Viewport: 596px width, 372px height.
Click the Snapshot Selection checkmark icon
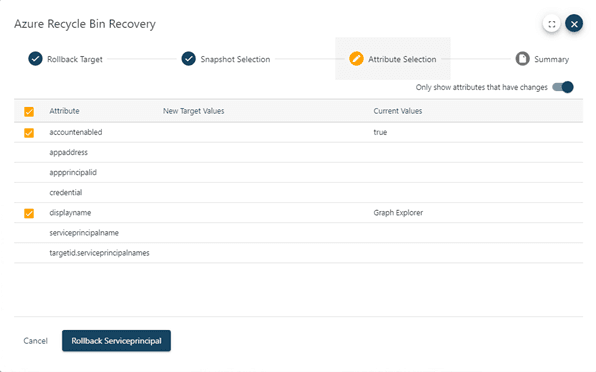pos(189,59)
